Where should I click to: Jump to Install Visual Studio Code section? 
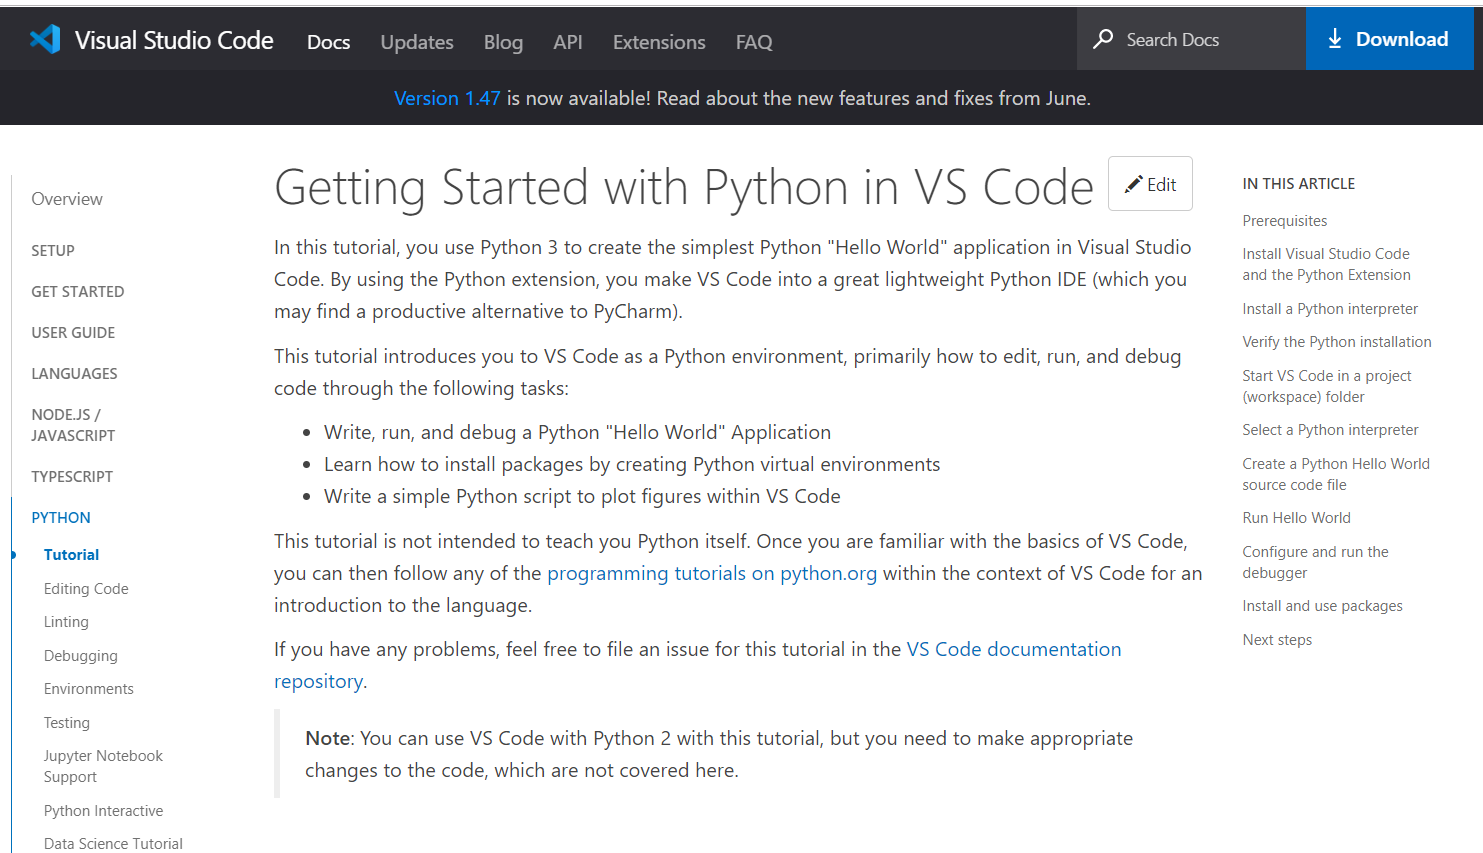click(x=1326, y=265)
